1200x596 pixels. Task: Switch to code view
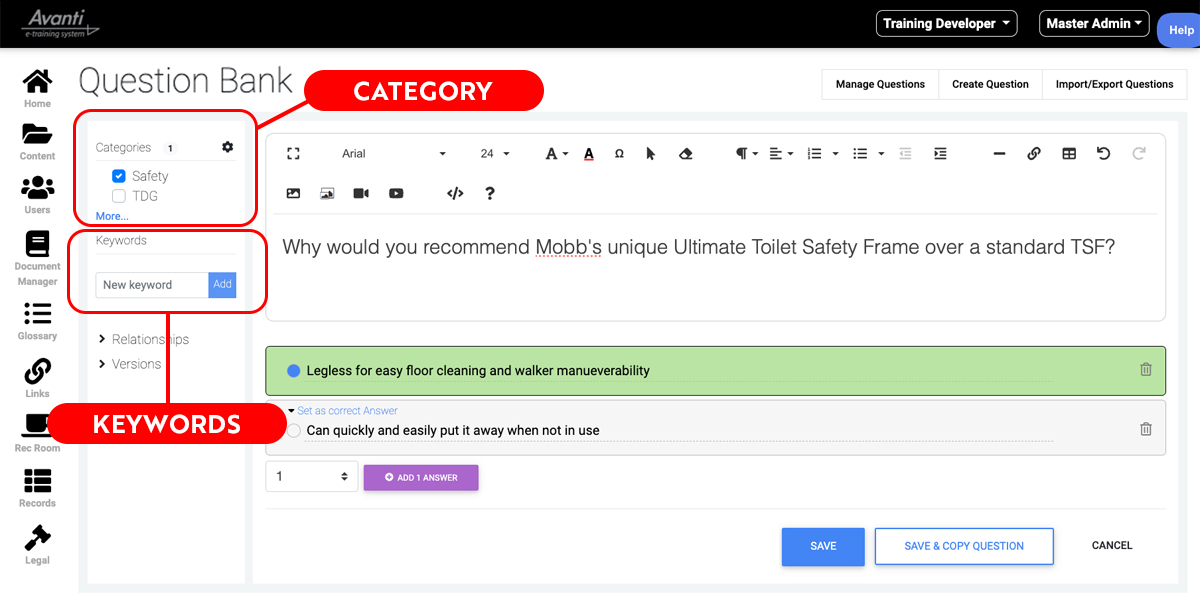[x=455, y=193]
